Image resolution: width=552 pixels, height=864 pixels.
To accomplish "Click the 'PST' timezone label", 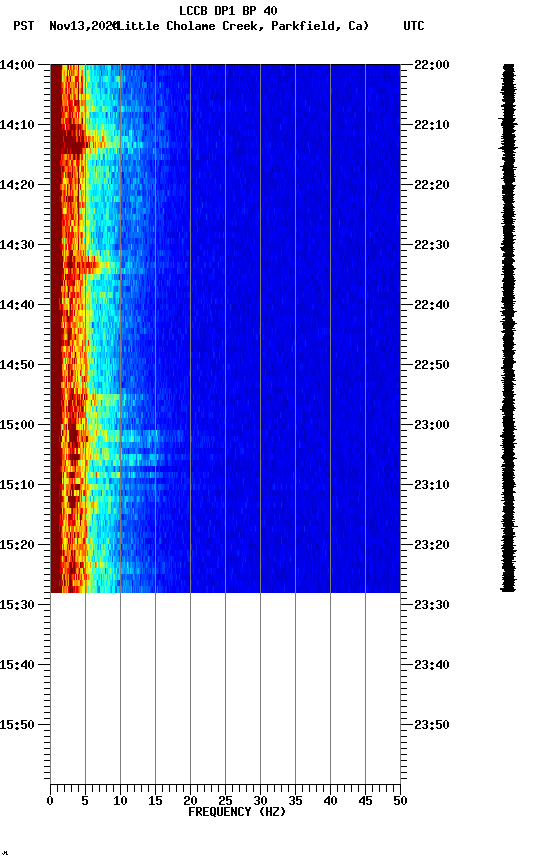I will [24, 26].
